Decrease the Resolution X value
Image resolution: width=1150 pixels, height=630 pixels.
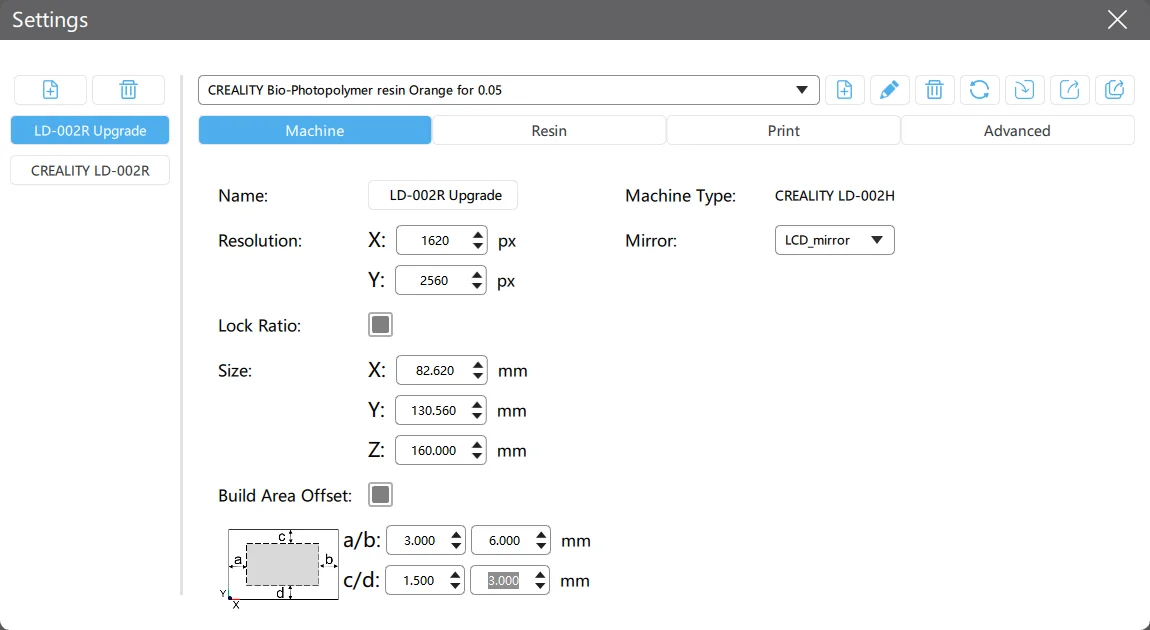coord(478,246)
